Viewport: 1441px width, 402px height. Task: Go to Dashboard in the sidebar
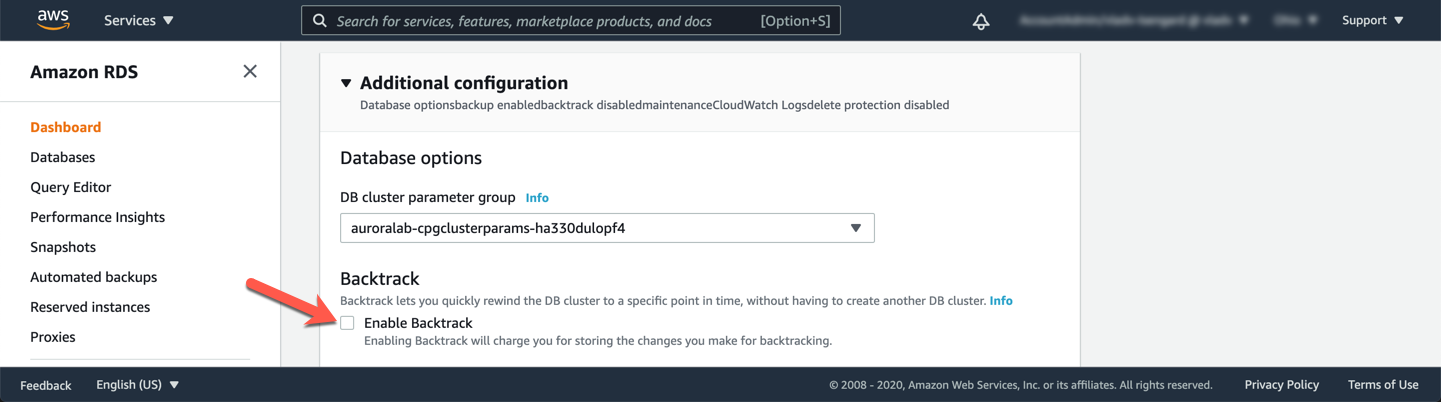coord(66,127)
